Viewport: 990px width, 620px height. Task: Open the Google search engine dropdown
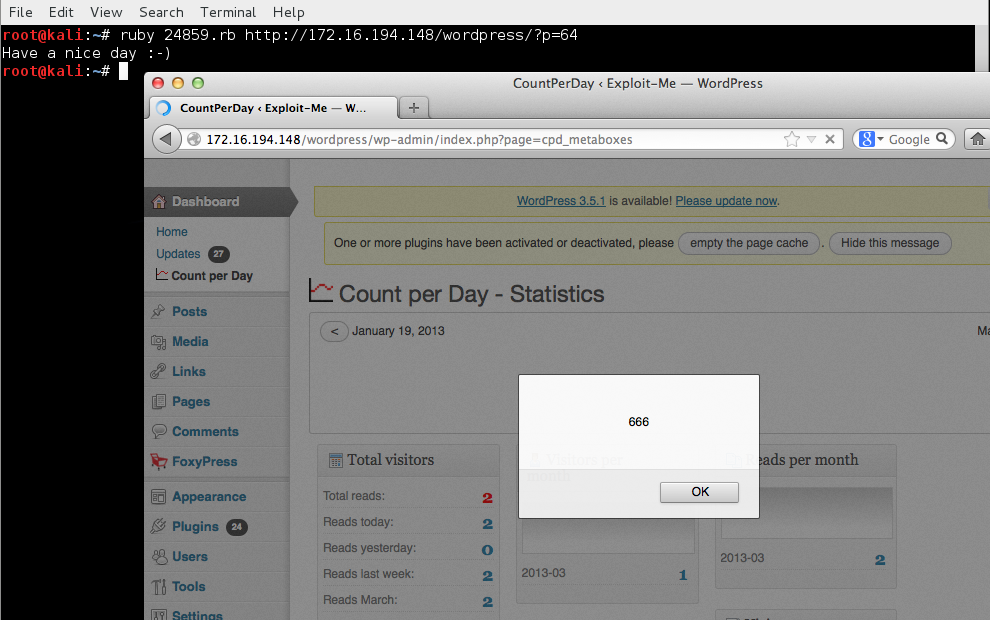[x=880, y=139]
